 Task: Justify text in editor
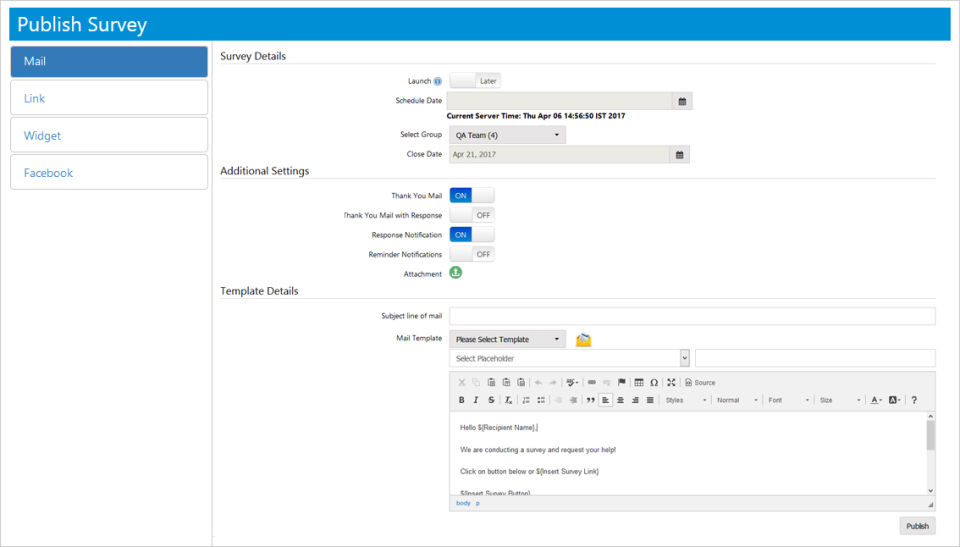point(650,400)
